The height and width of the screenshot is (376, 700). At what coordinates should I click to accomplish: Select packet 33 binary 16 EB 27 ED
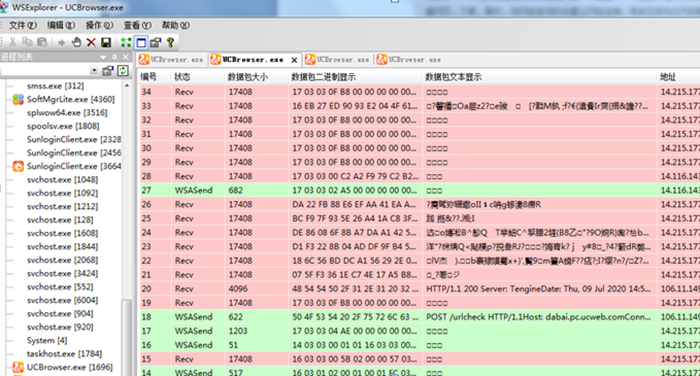pyautogui.click(x=355, y=106)
